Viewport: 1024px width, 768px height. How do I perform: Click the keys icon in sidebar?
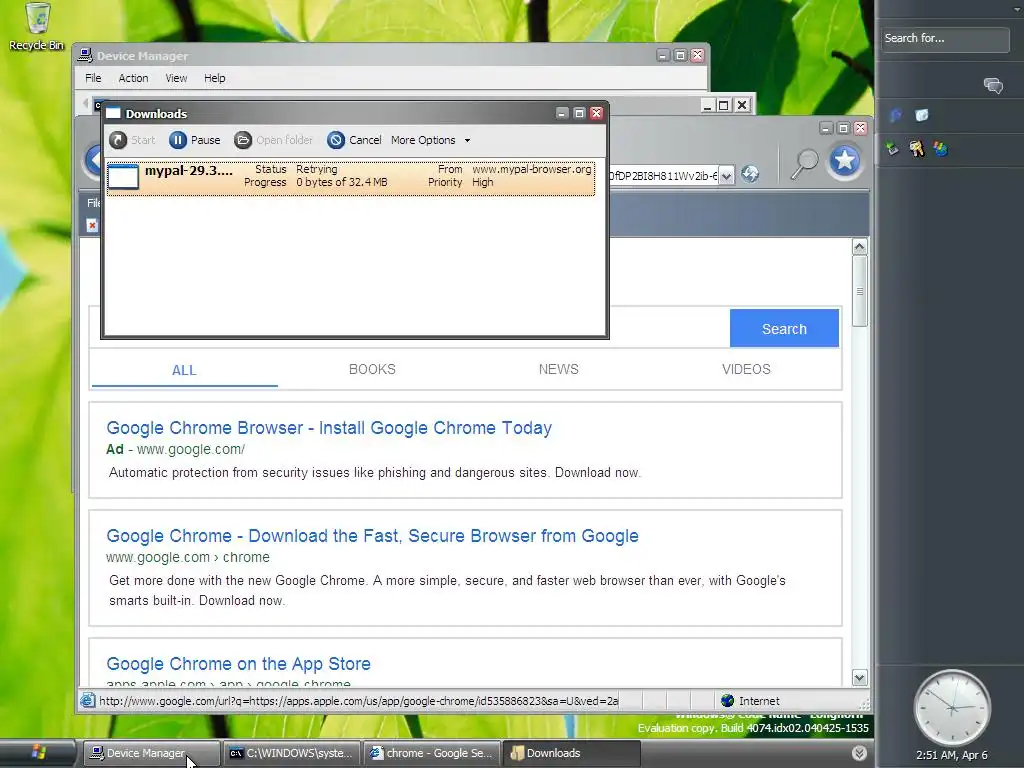point(917,149)
